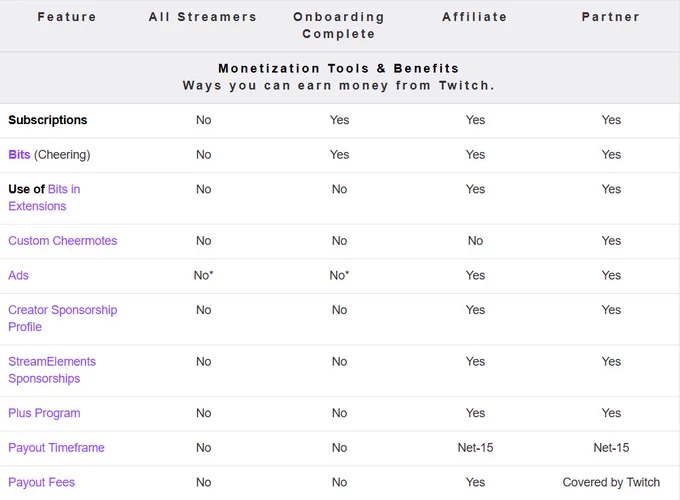The height and width of the screenshot is (500, 680).
Task: Open the Creator Sponsorship Profile link
Action: (62, 318)
